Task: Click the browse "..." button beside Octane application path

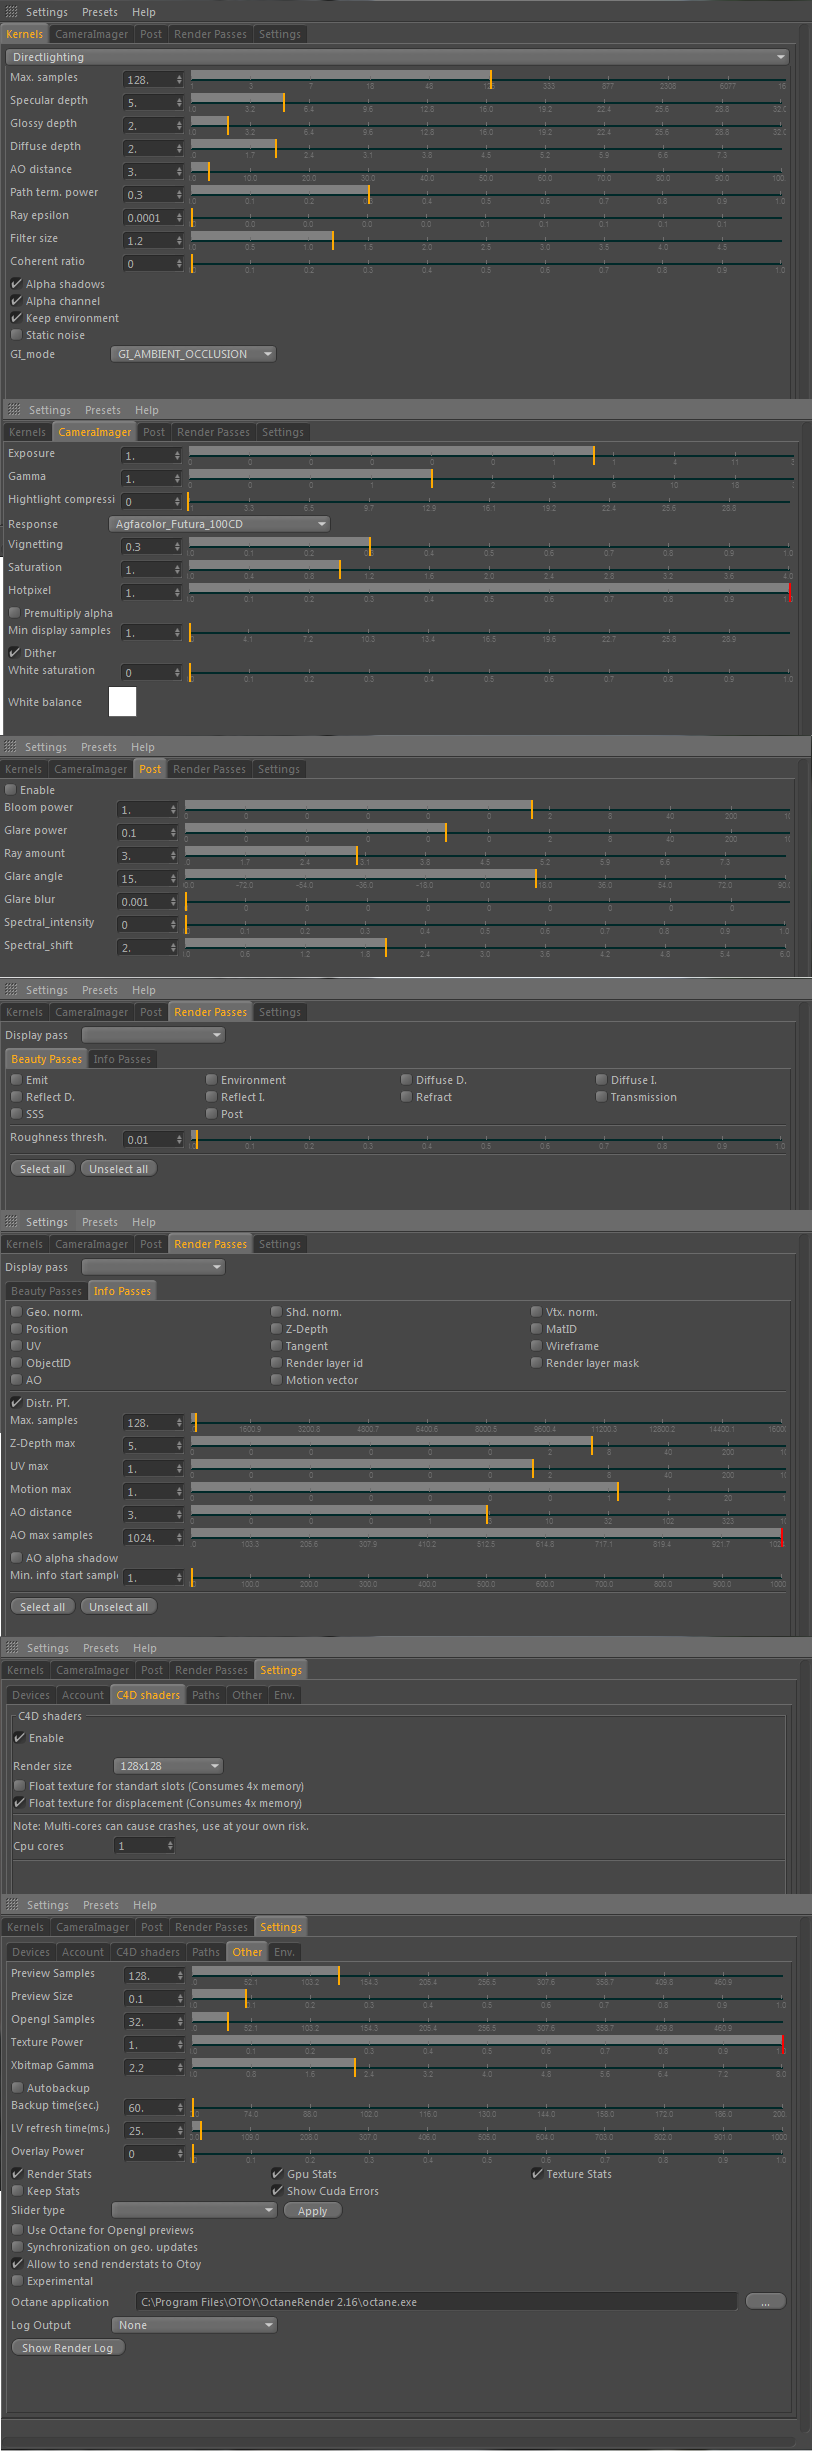Action: [766, 2302]
